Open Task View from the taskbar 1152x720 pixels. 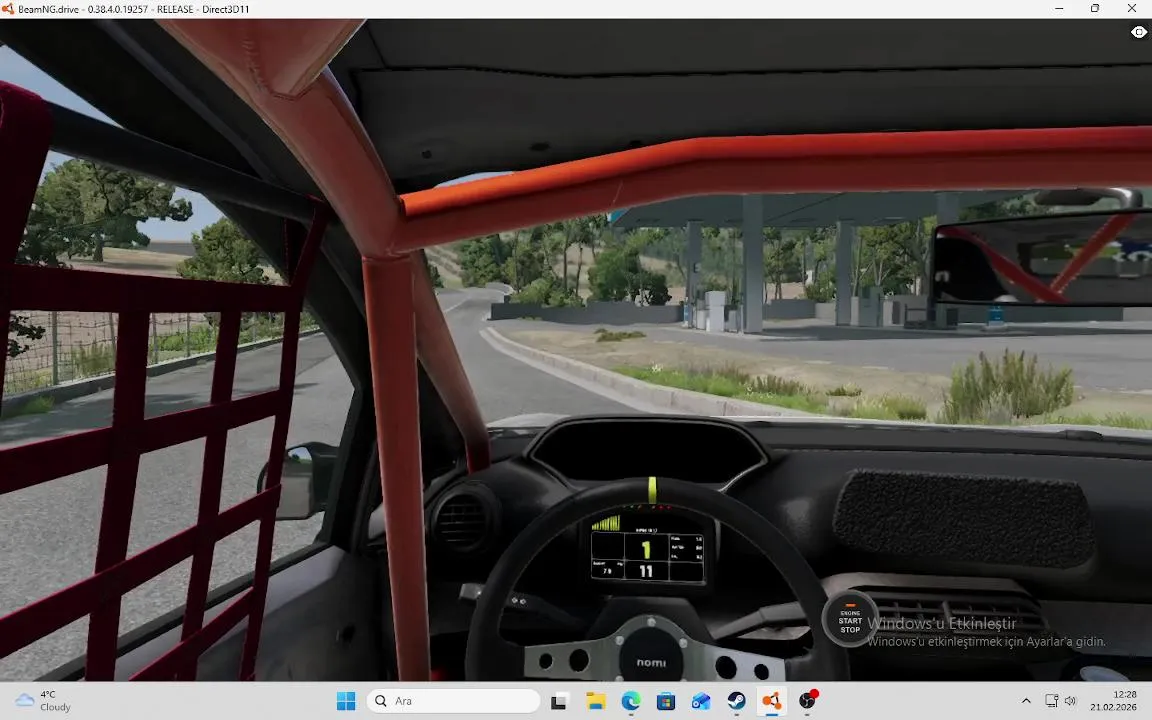(x=559, y=701)
